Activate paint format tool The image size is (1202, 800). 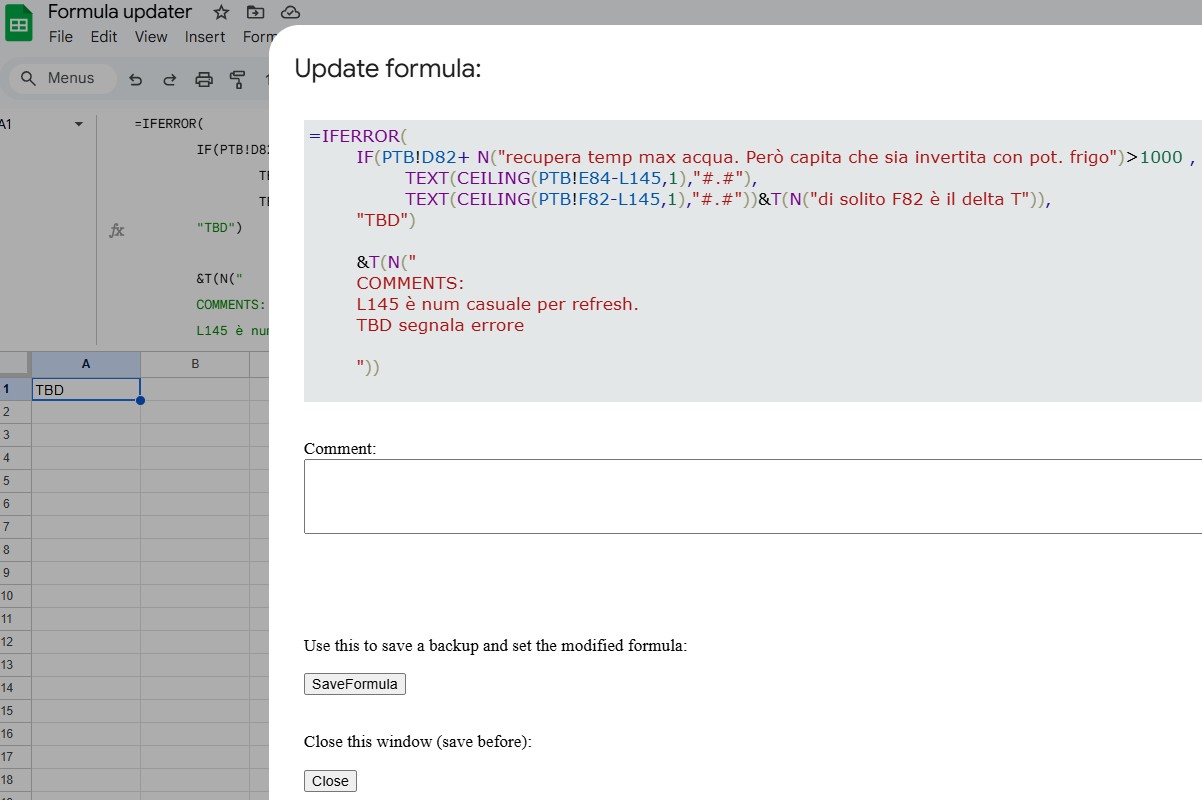coord(238,79)
